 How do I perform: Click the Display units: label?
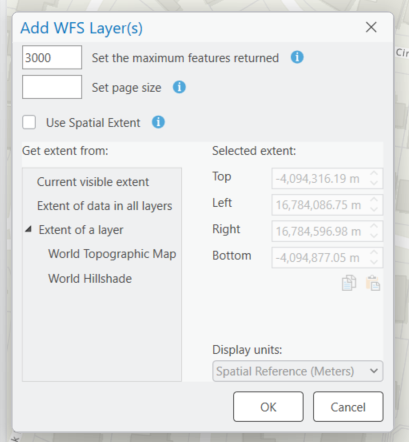pos(247,350)
